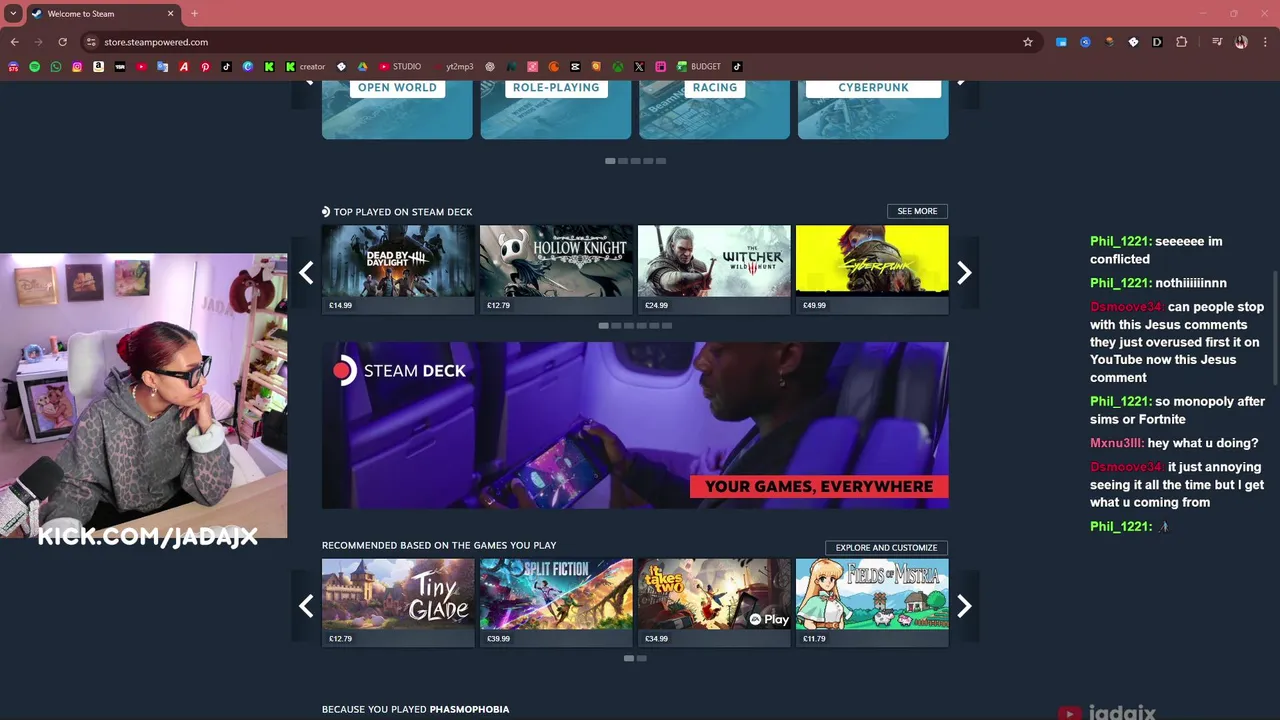Open the BUDGET spreadsheet bookmark
The image size is (1280, 720).
tap(699, 66)
